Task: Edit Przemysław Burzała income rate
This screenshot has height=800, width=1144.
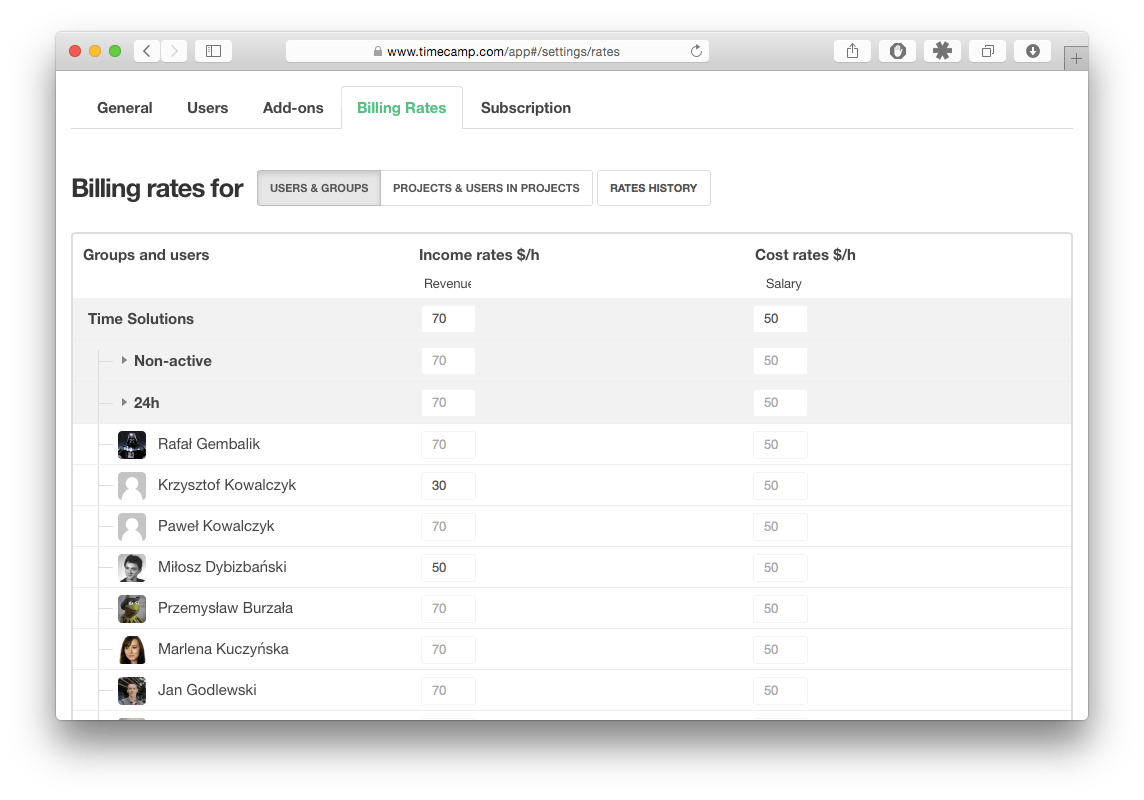Action: pyautogui.click(x=448, y=608)
